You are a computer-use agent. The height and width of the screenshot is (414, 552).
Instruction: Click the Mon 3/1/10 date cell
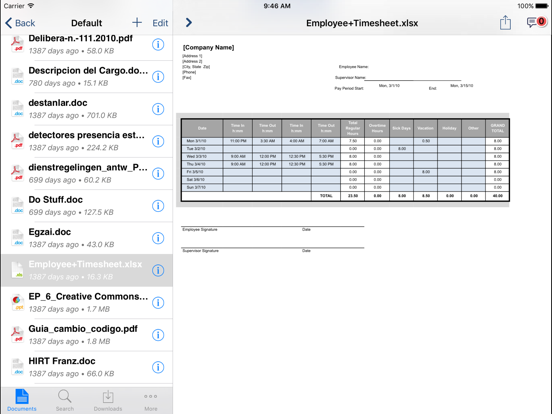pos(202,141)
